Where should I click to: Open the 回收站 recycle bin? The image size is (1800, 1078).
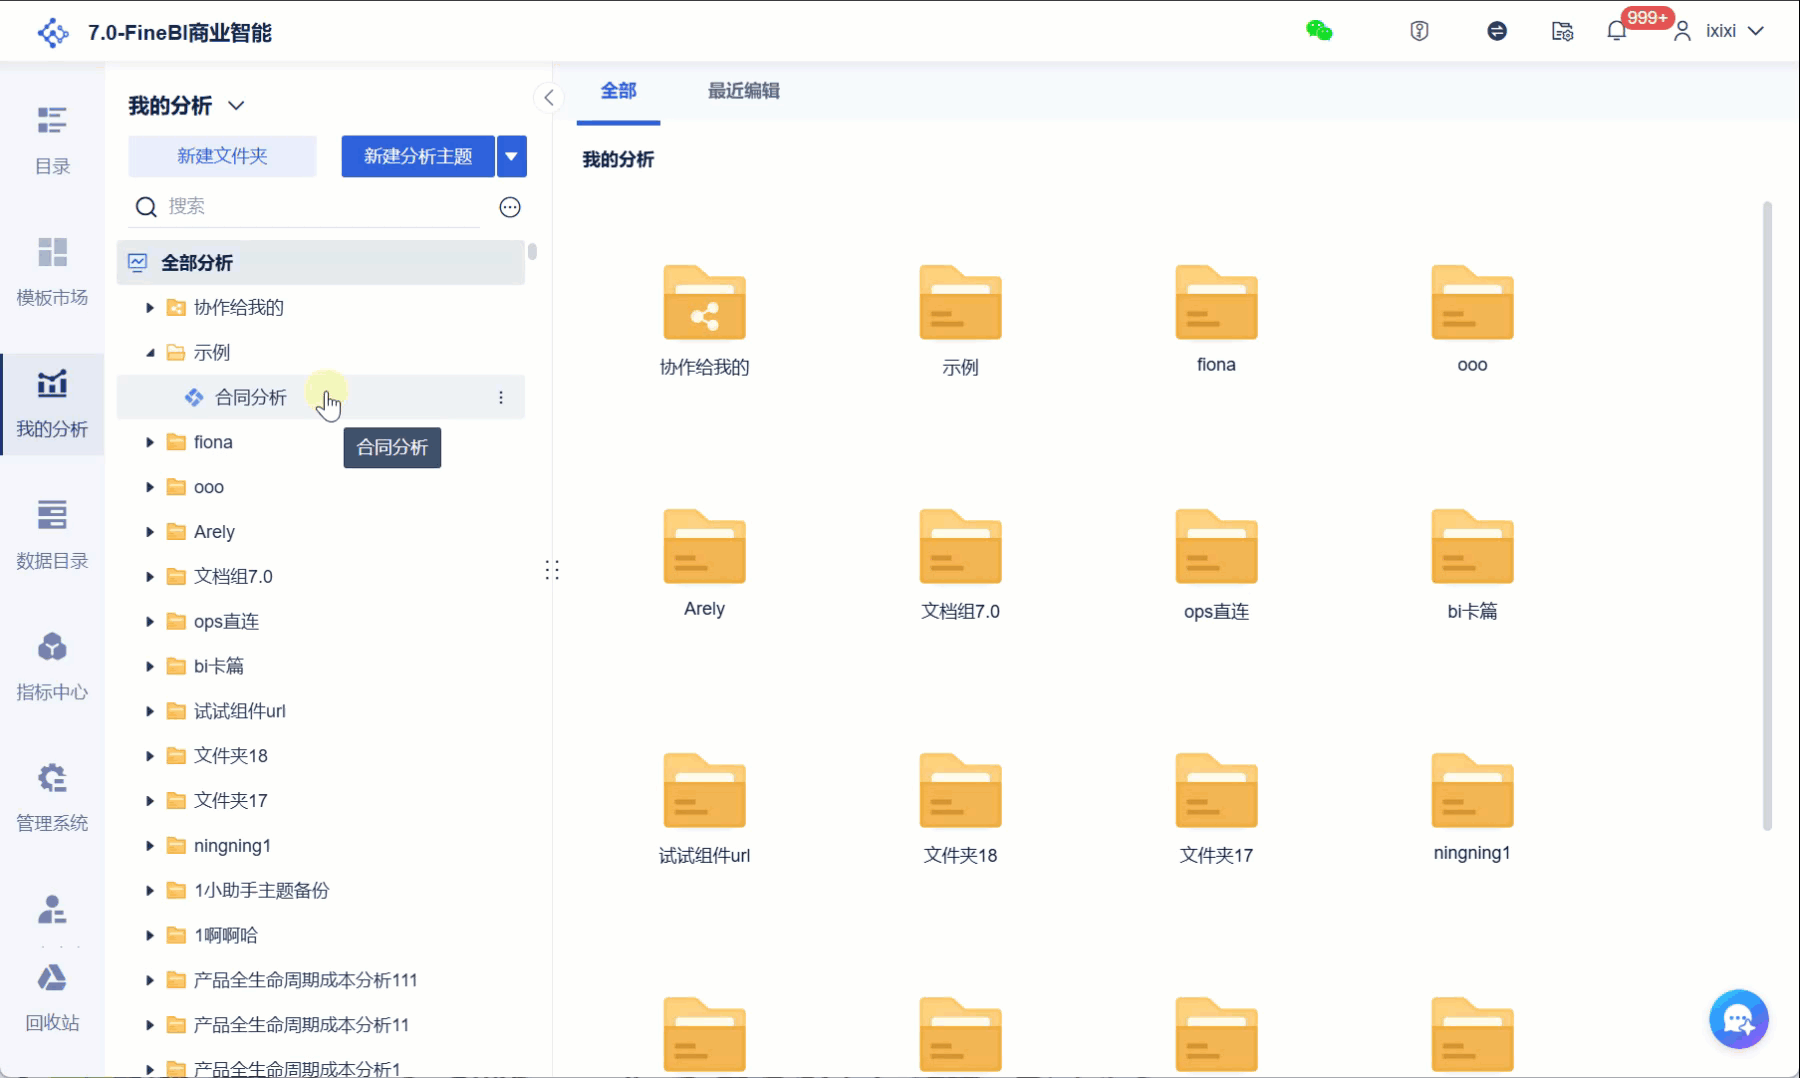(x=52, y=995)
